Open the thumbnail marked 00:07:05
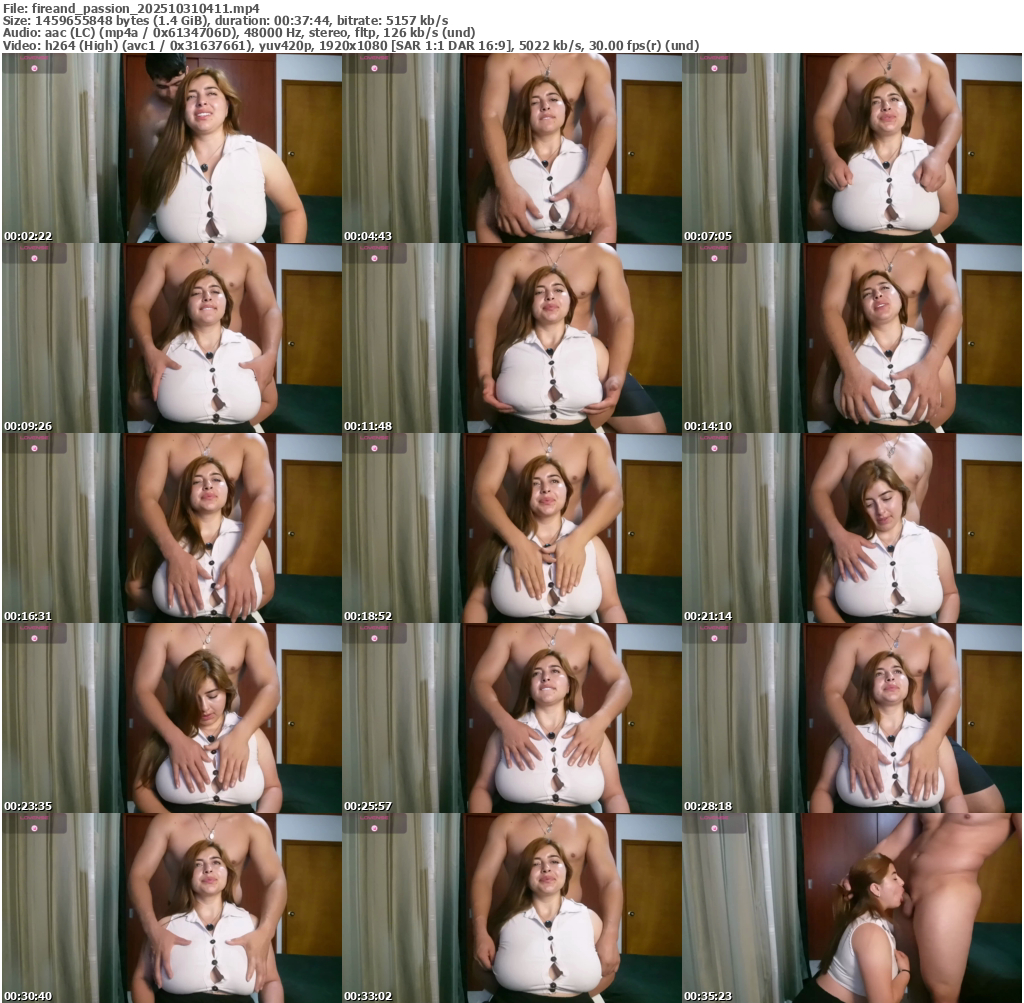Image resolution: width=1024 pixels, height=1003 pixels. point(851,148)
